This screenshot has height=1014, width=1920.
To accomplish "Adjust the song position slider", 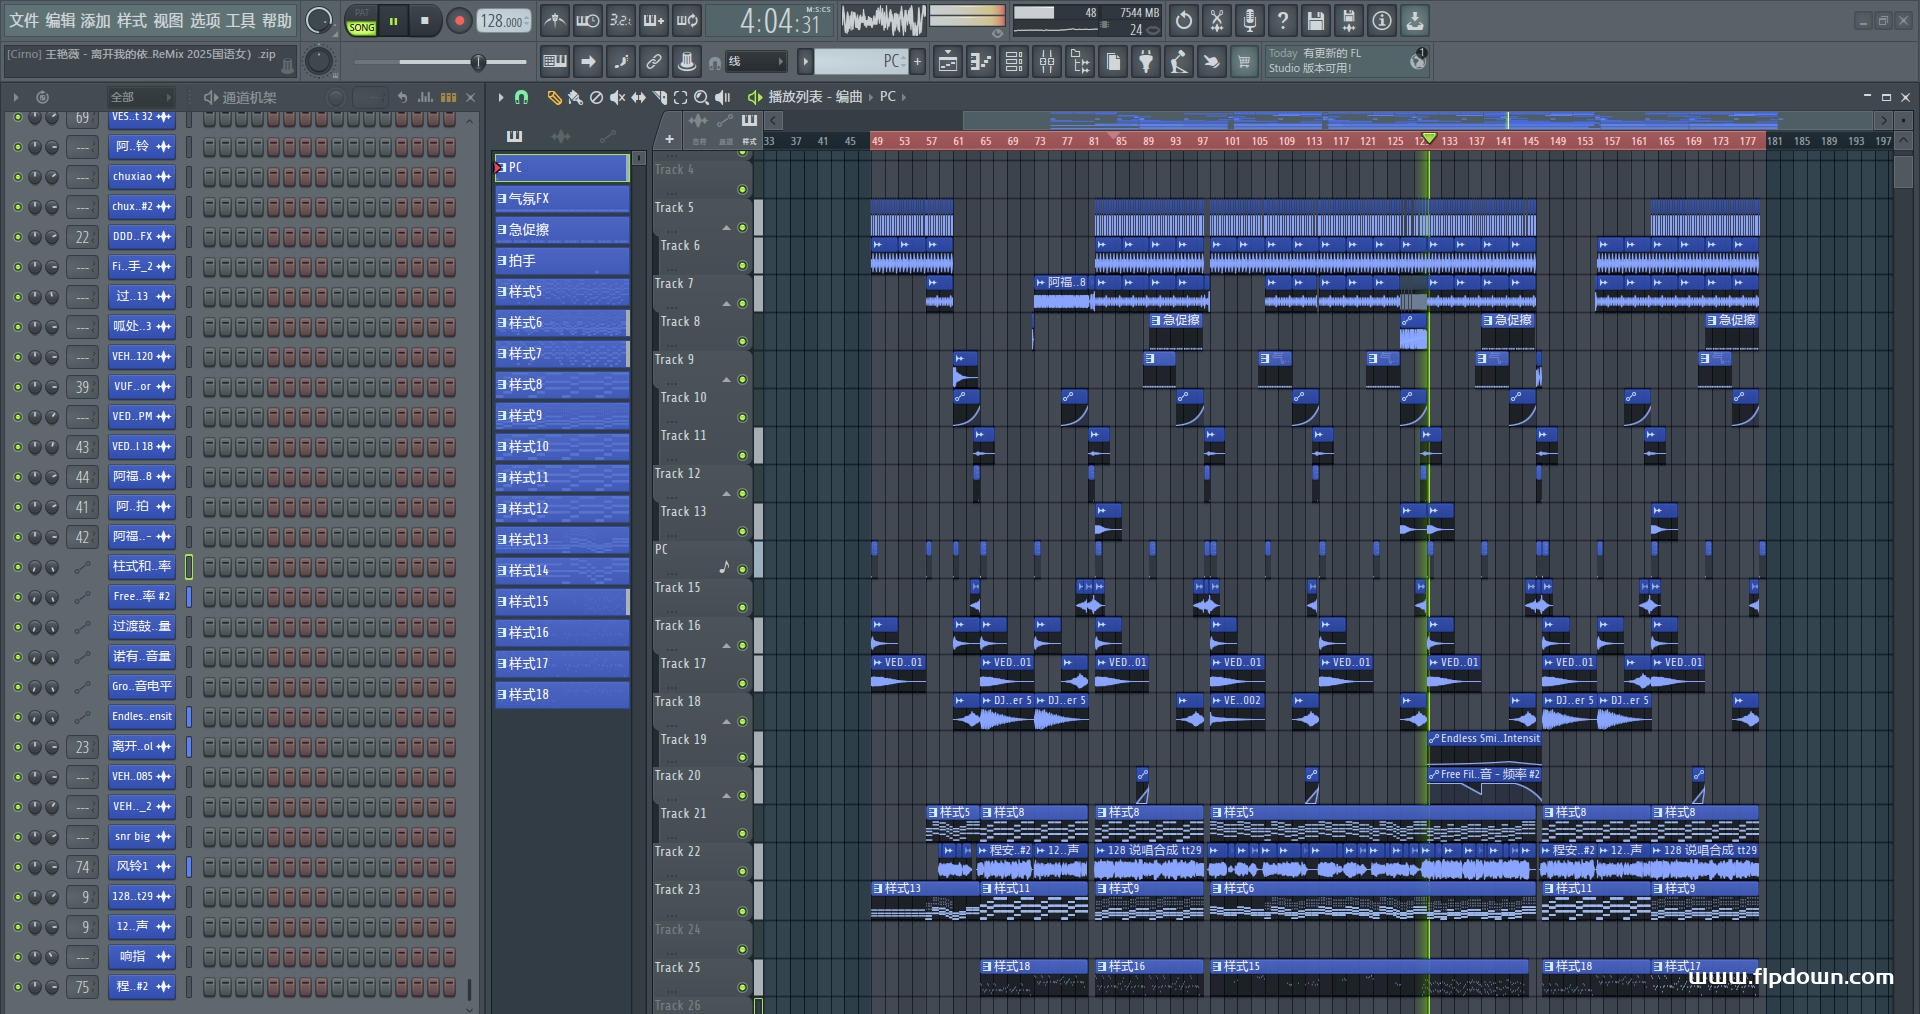I will coord(440,62).
